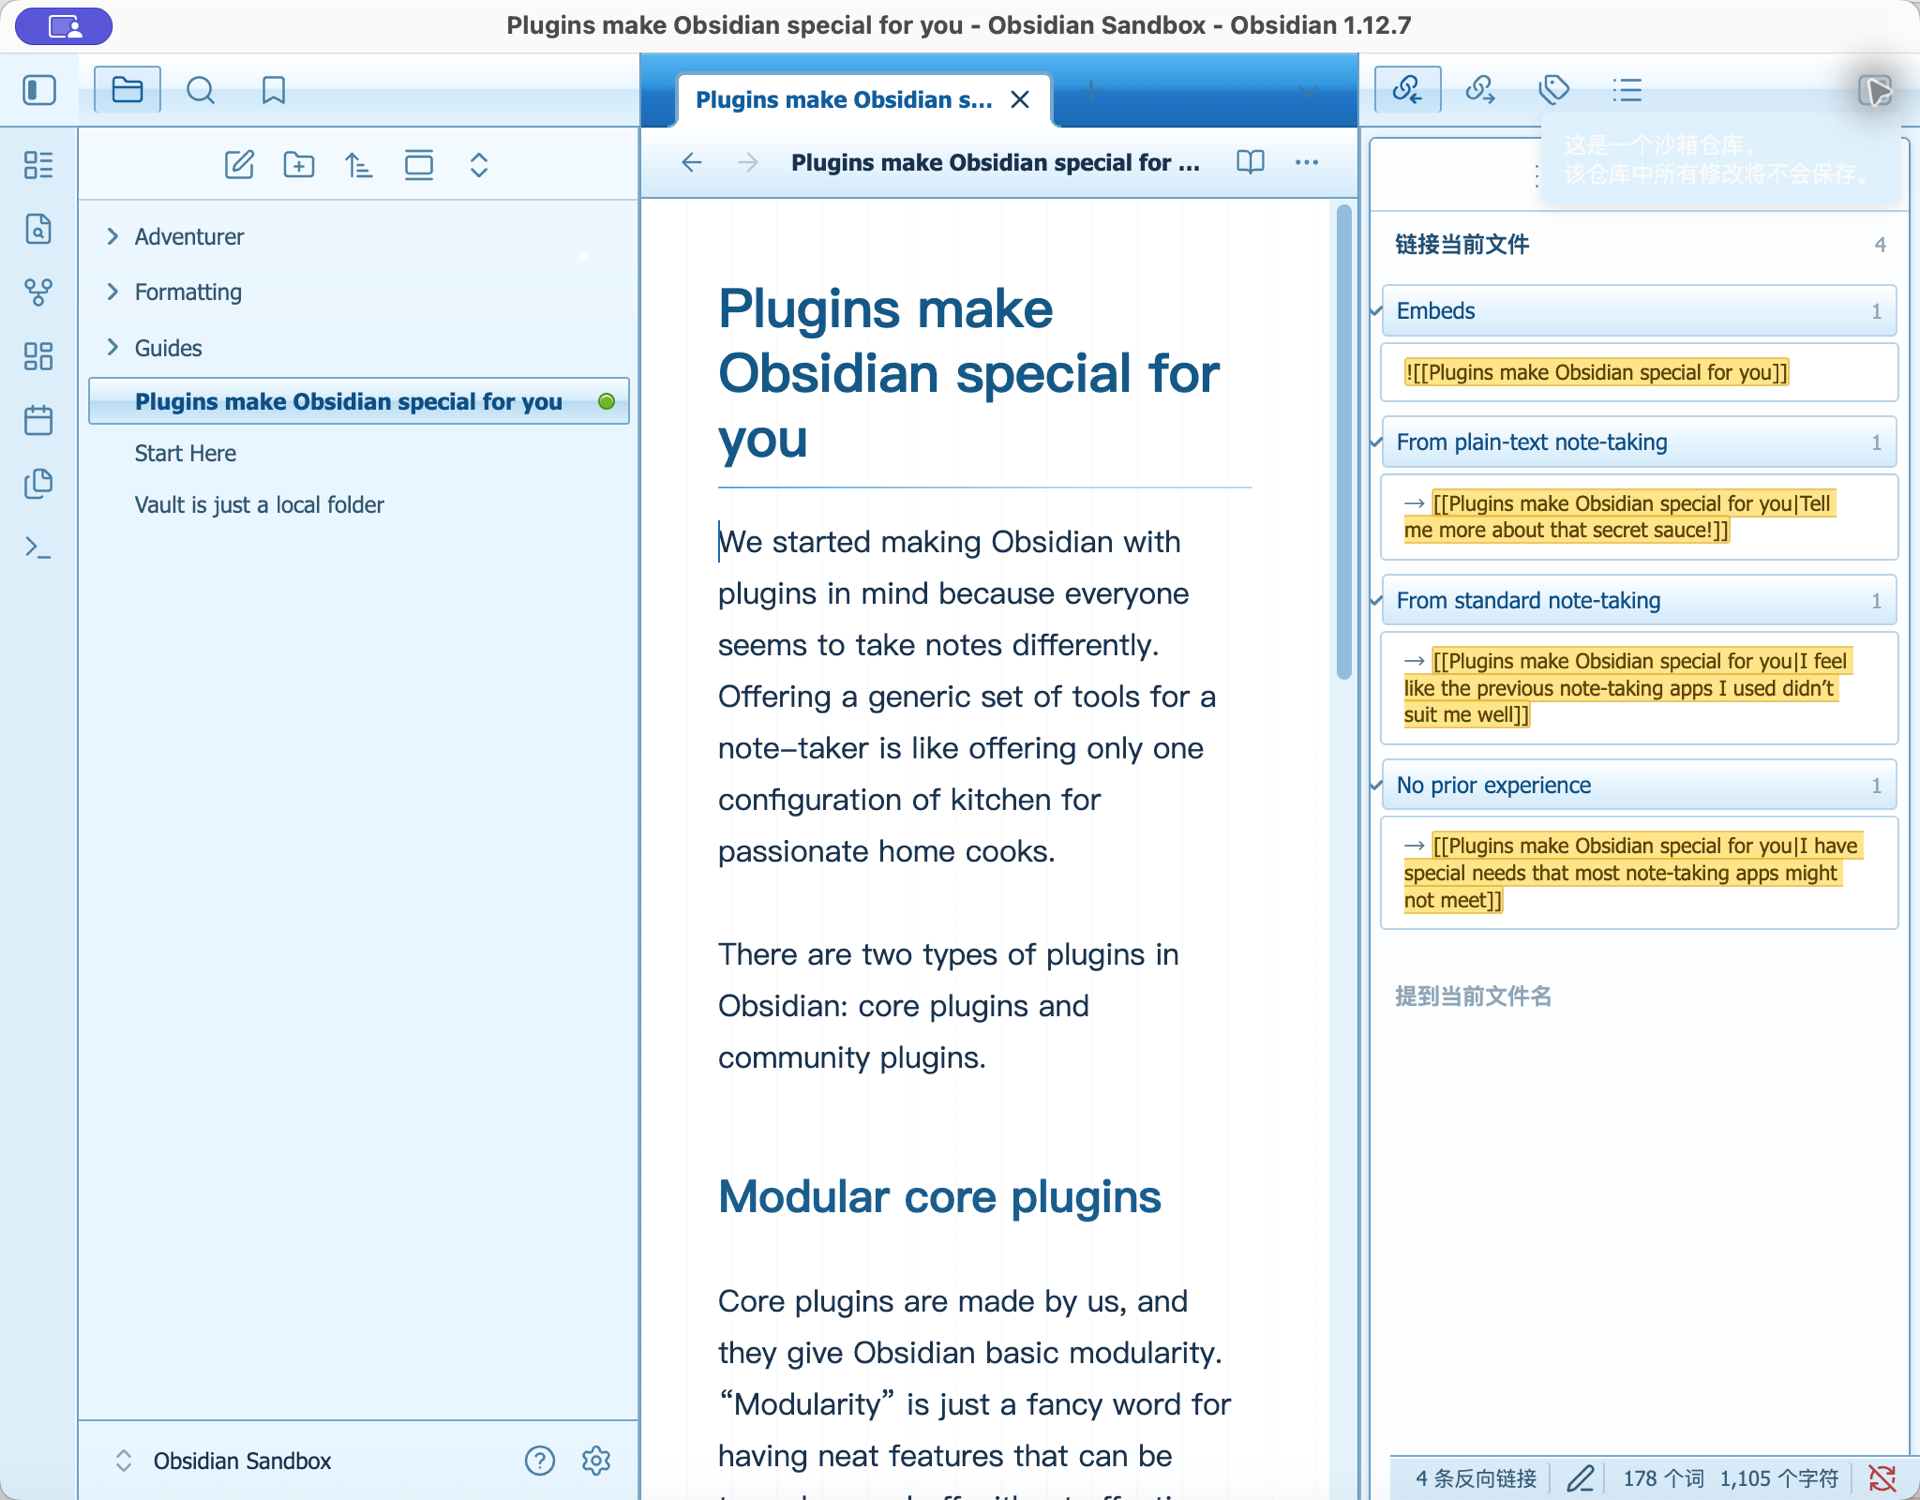Expand the Adventurer folder

[112, 236]
